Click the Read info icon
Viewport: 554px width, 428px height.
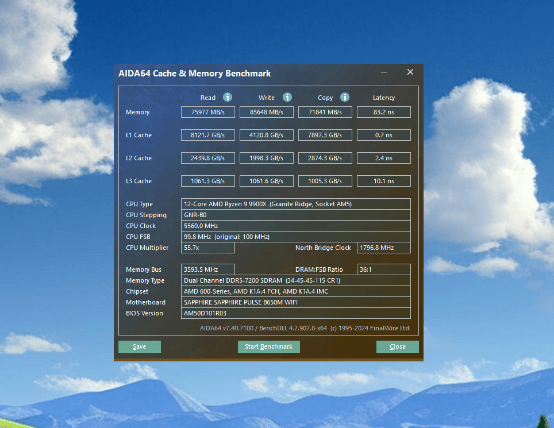coord(228,97)
